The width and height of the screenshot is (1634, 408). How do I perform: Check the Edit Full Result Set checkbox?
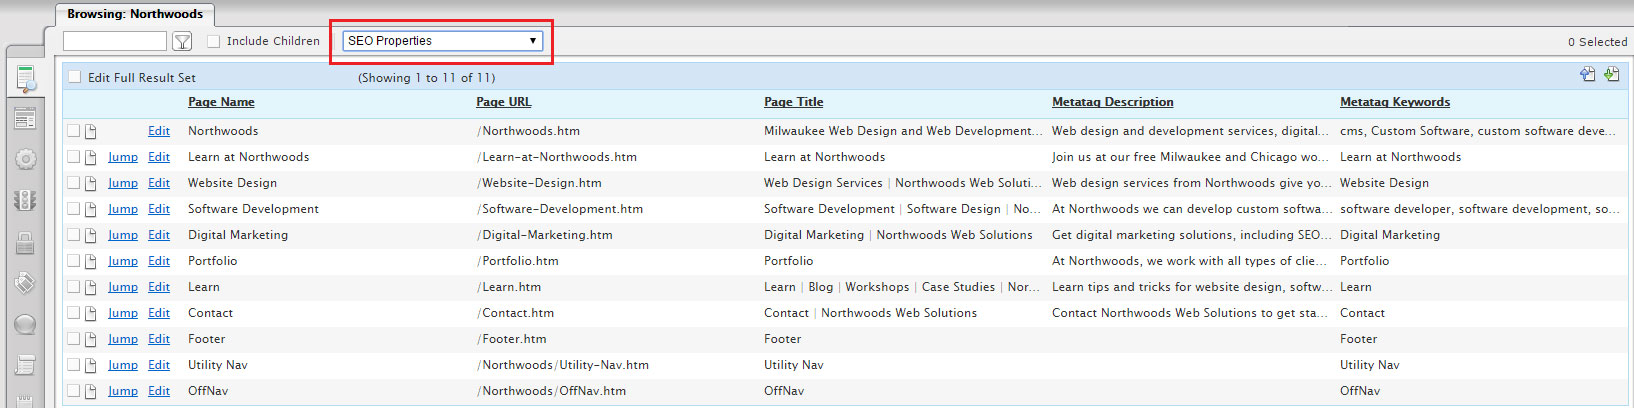[x=74, y=77]
